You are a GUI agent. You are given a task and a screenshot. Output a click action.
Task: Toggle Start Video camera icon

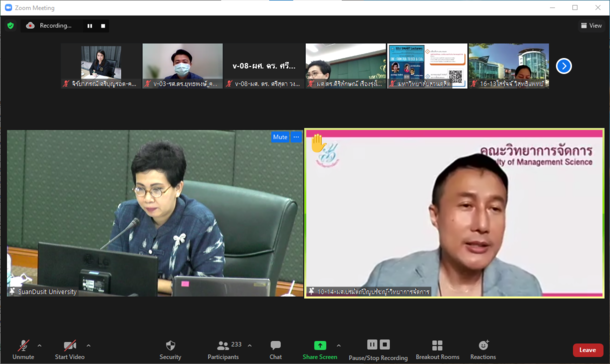click(70, 345)
